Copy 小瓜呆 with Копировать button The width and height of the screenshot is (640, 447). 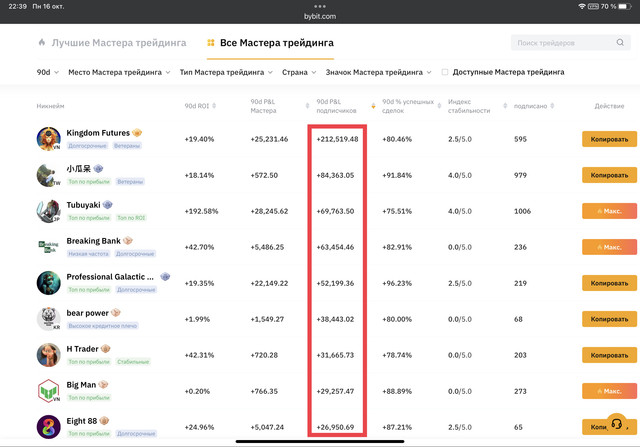[609, 175]
